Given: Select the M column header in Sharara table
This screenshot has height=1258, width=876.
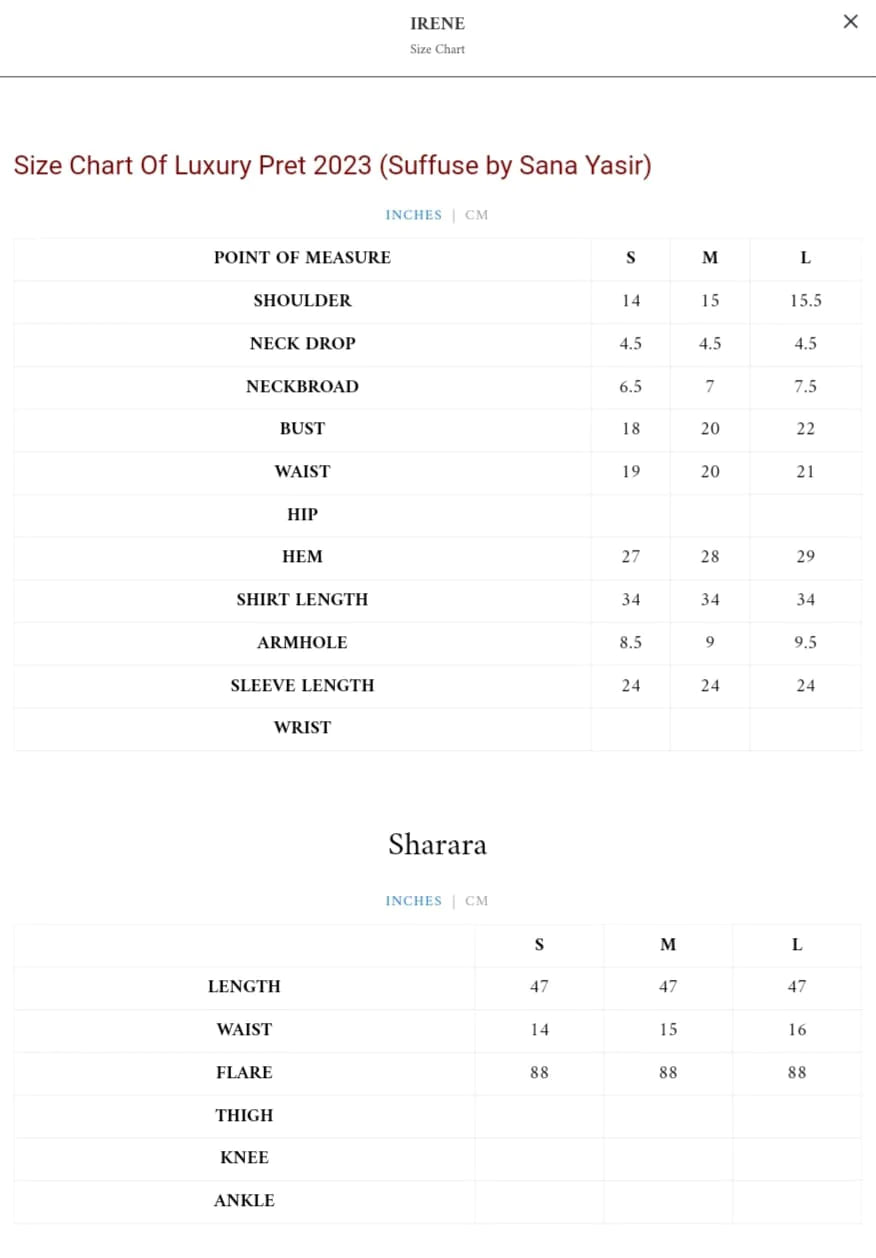Looking at the screenshot, I should (x=668, y=945).
